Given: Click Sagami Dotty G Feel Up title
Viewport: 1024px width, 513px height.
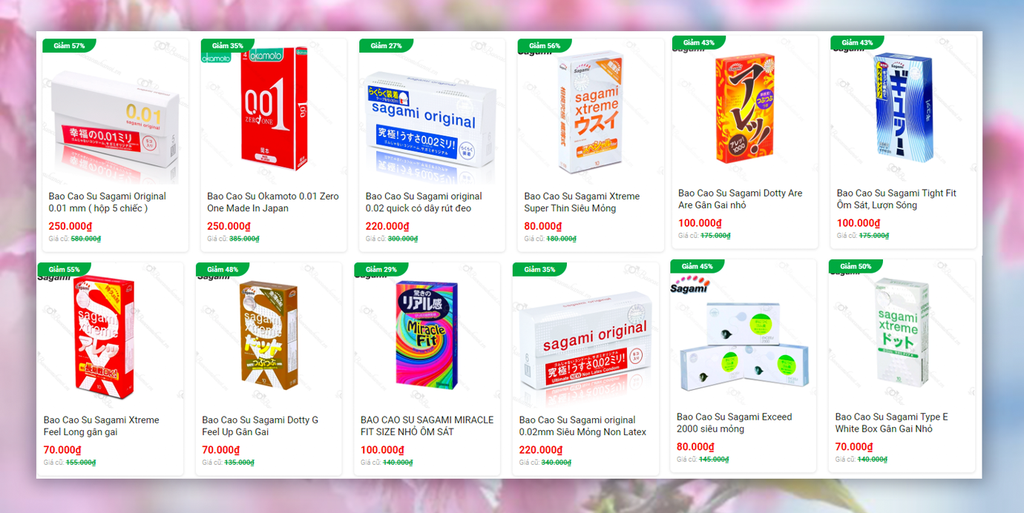Looking at the screenshot, I should coord(260,426).
